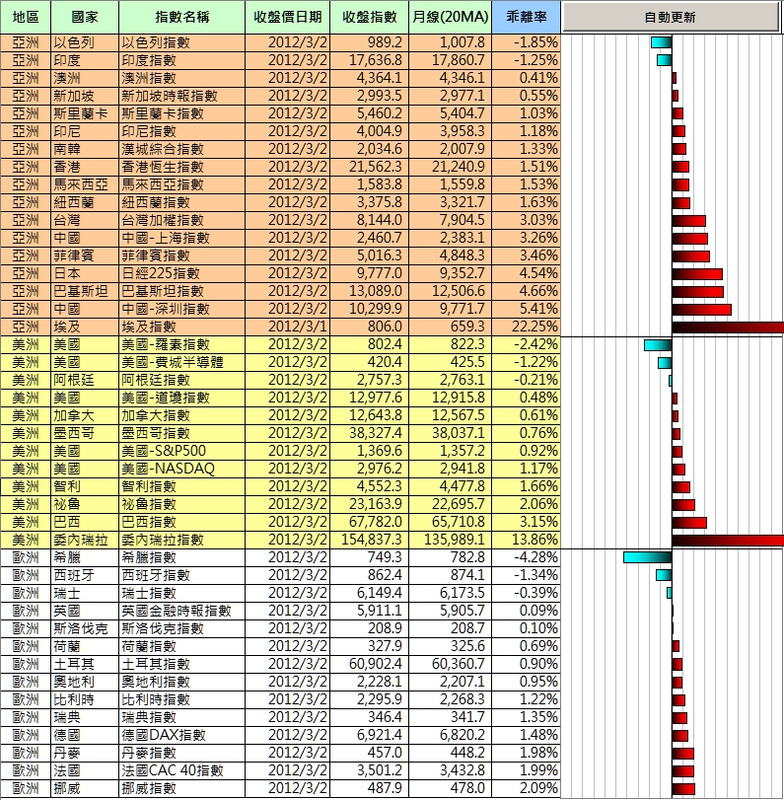
Task: Click the Egypt row red deviation bar
Action: [x=728, y=328]
